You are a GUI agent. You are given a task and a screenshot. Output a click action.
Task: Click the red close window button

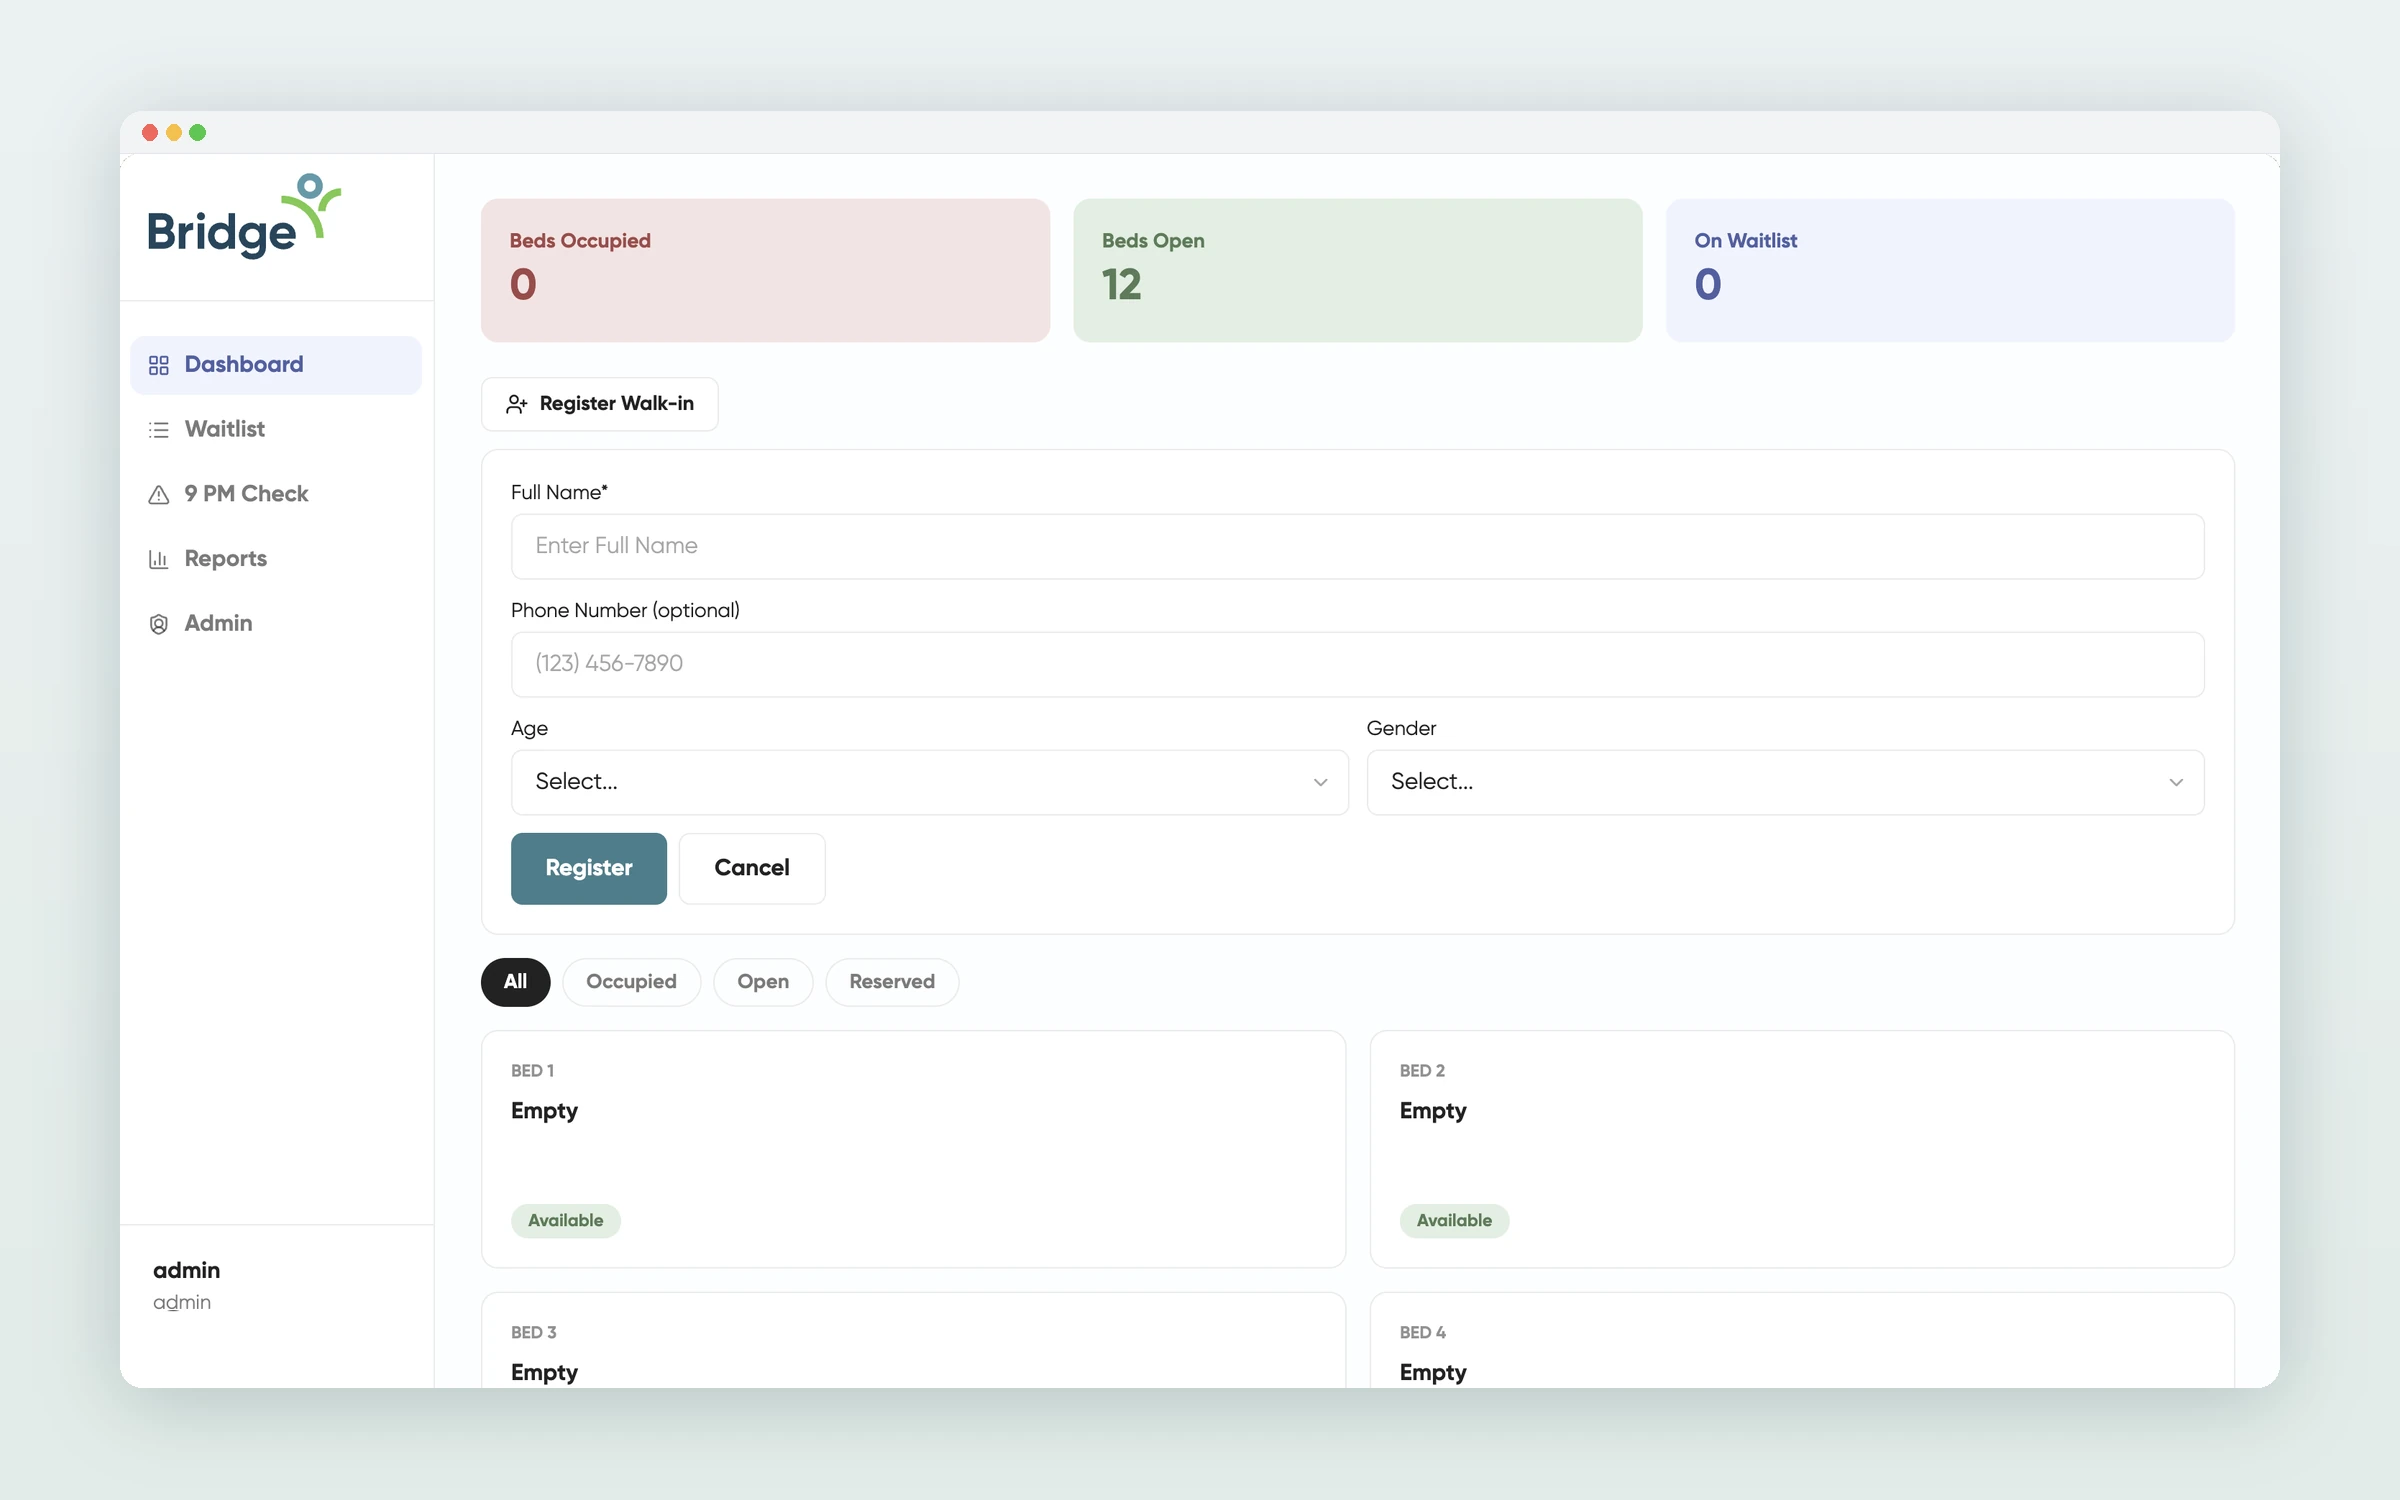point(150,133)
